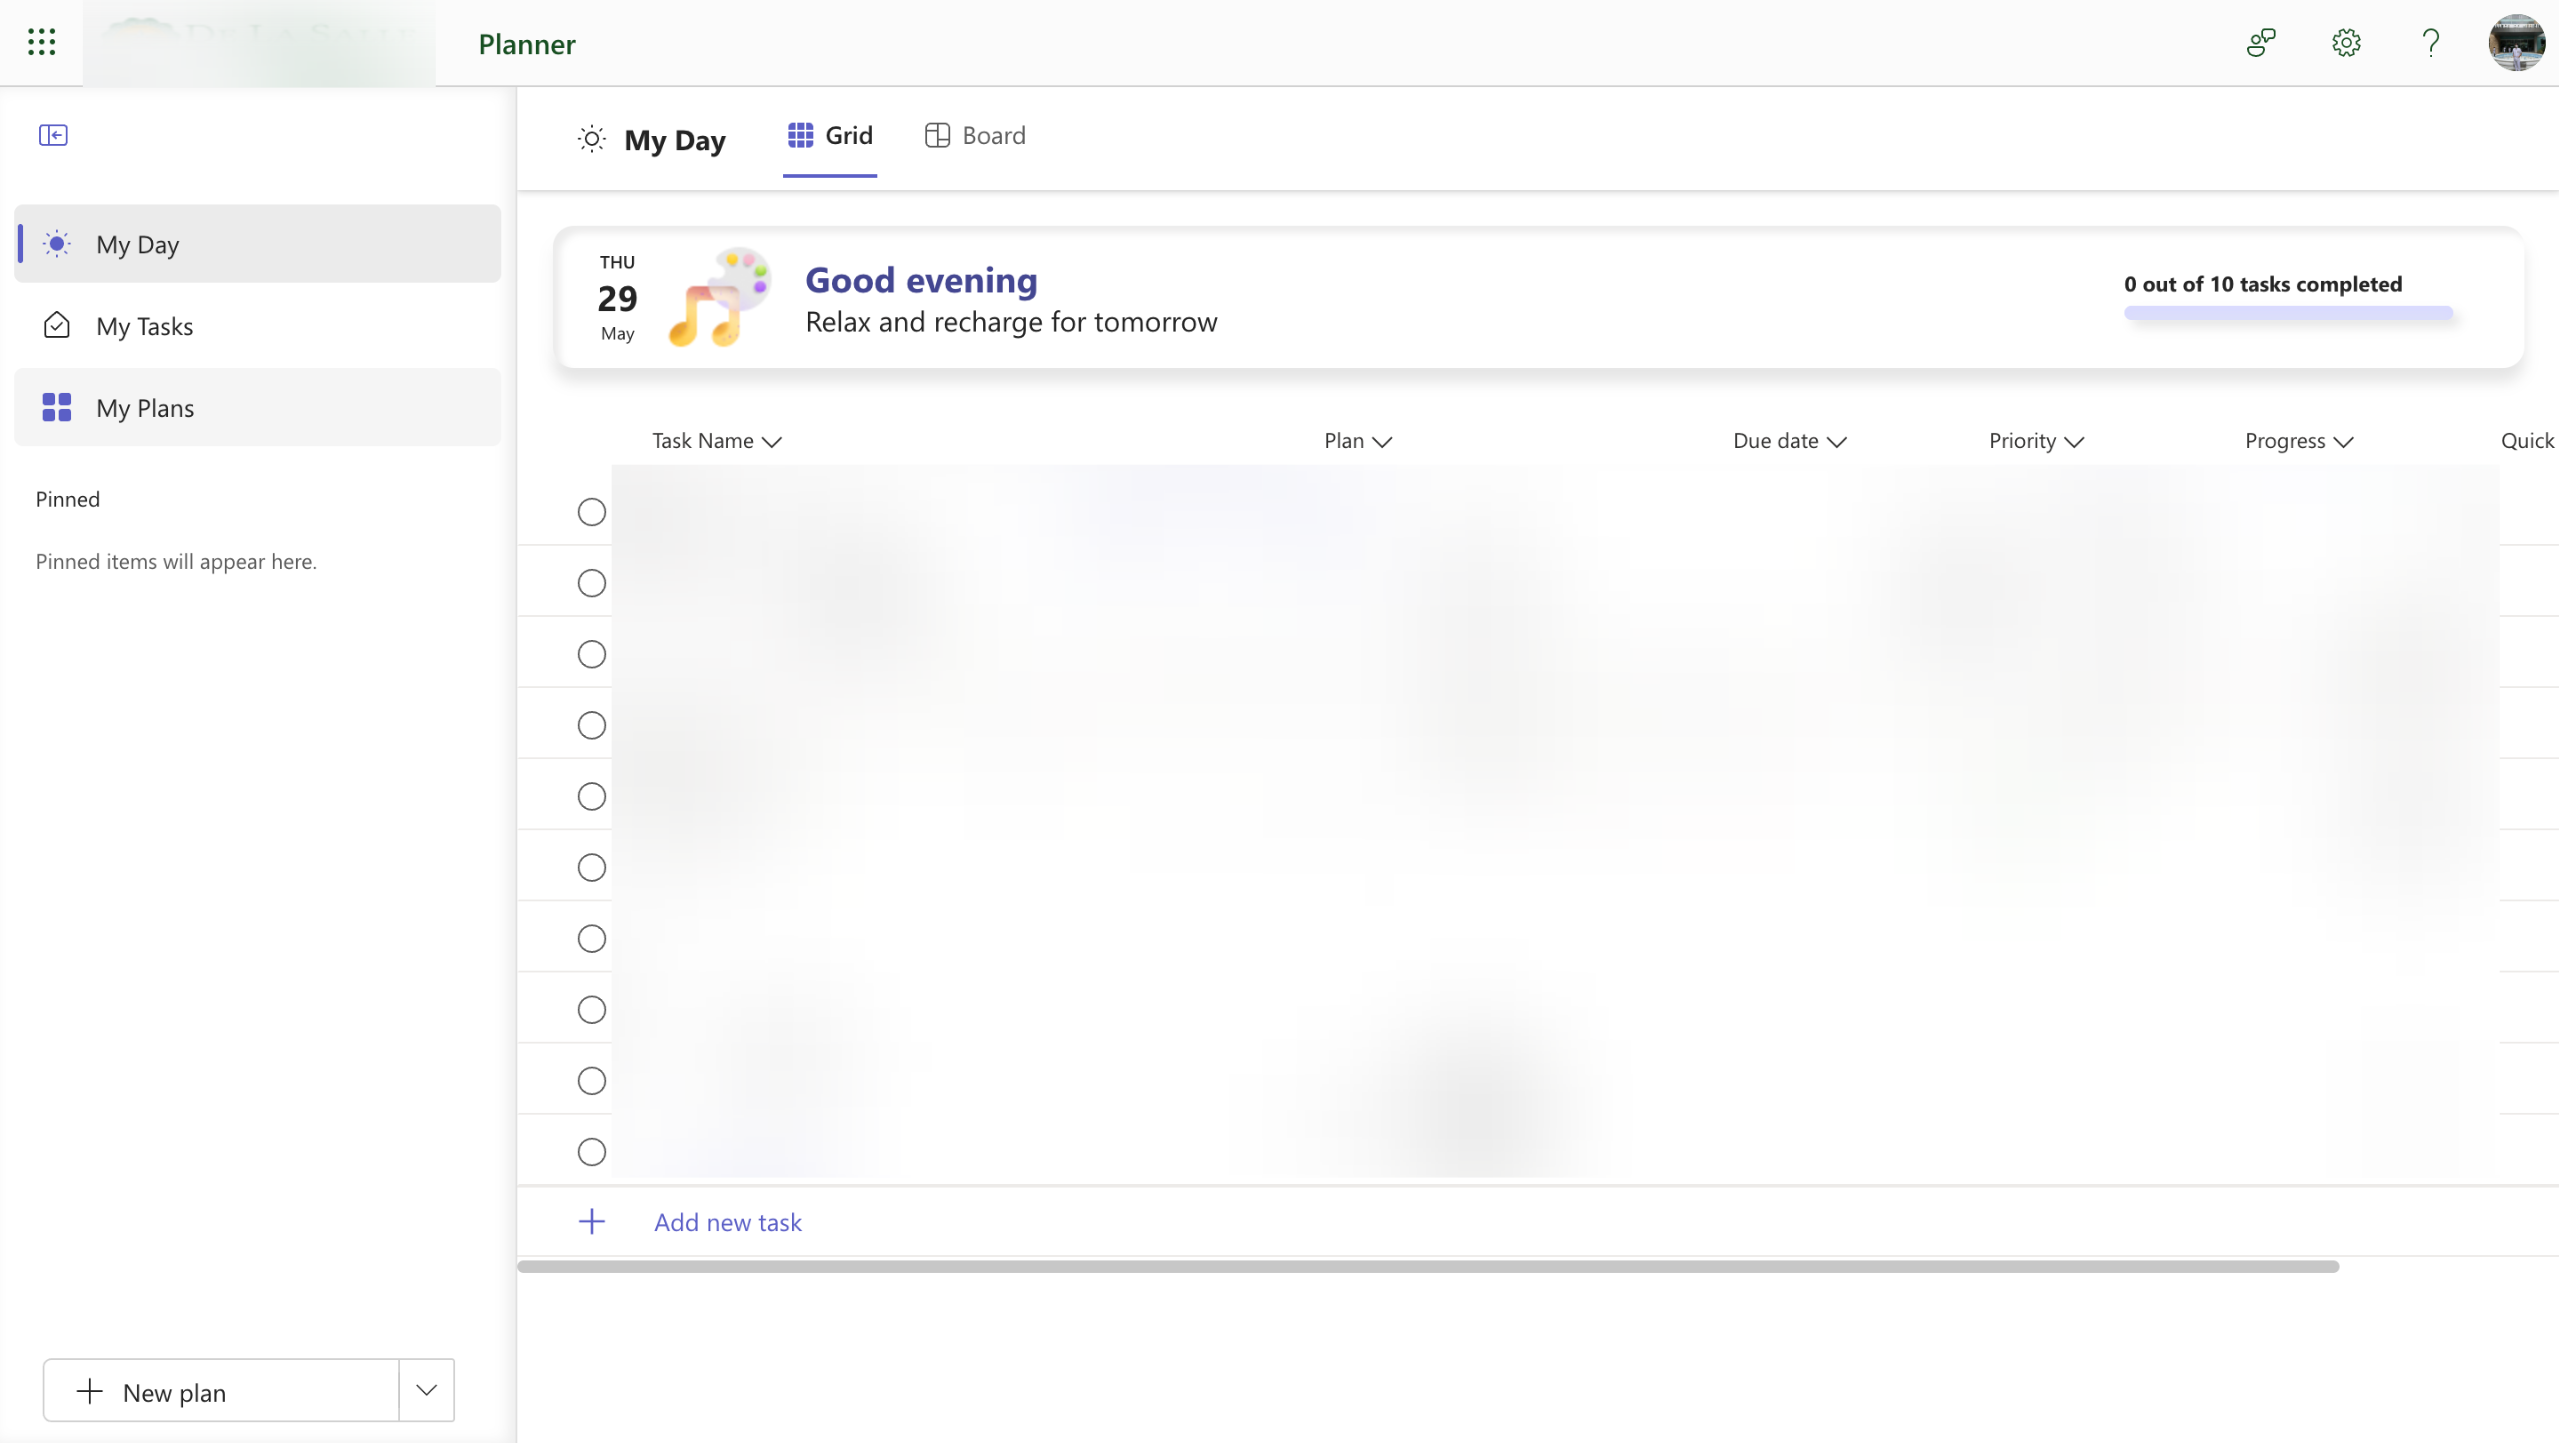Click the '0 out of 10 tasks completed' text
Image resolution: width=2559 pixels, height=1443 pixels.
(x=2262, y=284)
